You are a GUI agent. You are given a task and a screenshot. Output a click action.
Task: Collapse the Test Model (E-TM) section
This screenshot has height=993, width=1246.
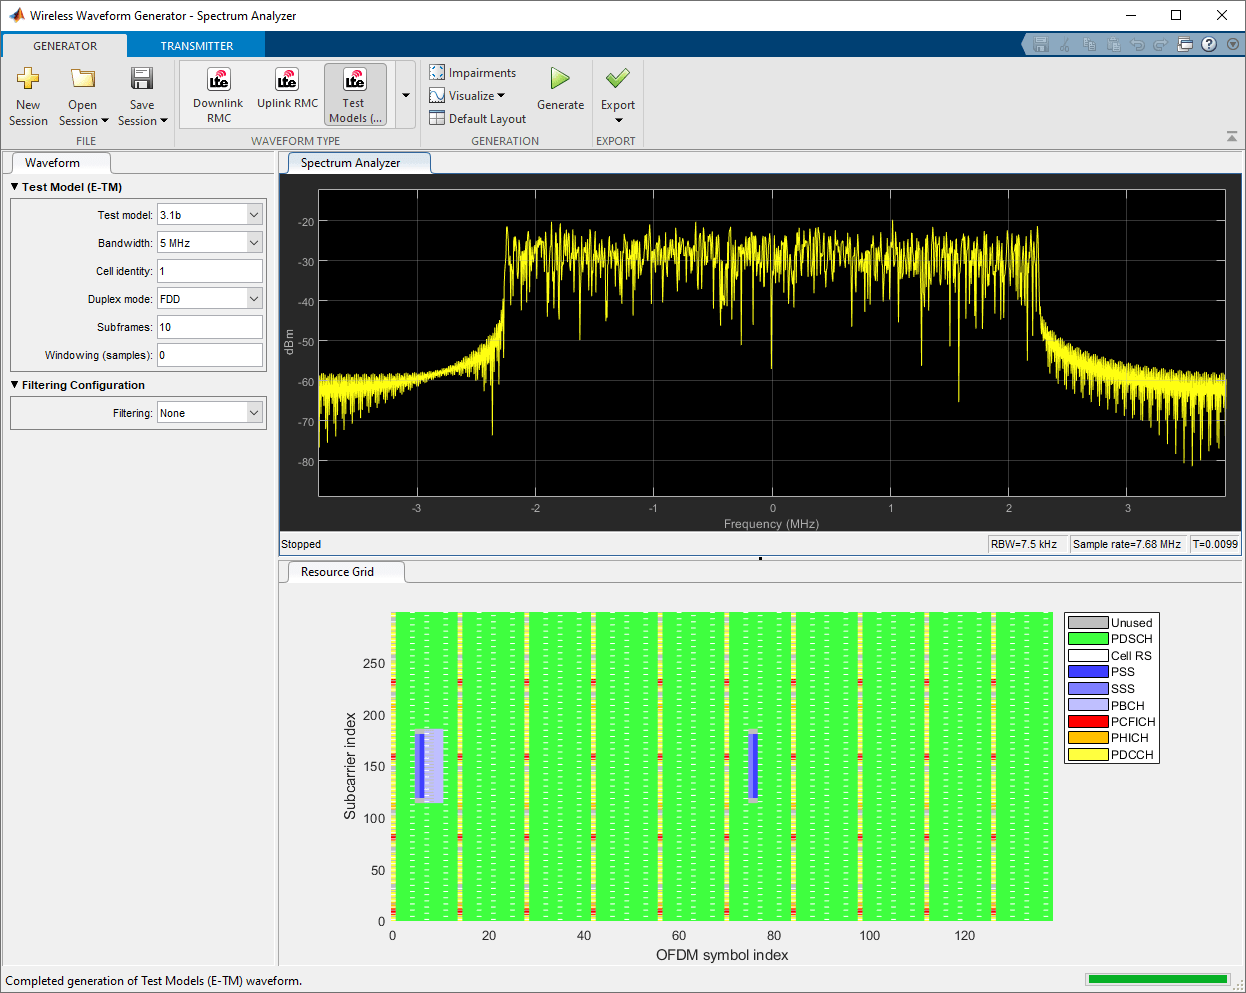pos(15,187)
